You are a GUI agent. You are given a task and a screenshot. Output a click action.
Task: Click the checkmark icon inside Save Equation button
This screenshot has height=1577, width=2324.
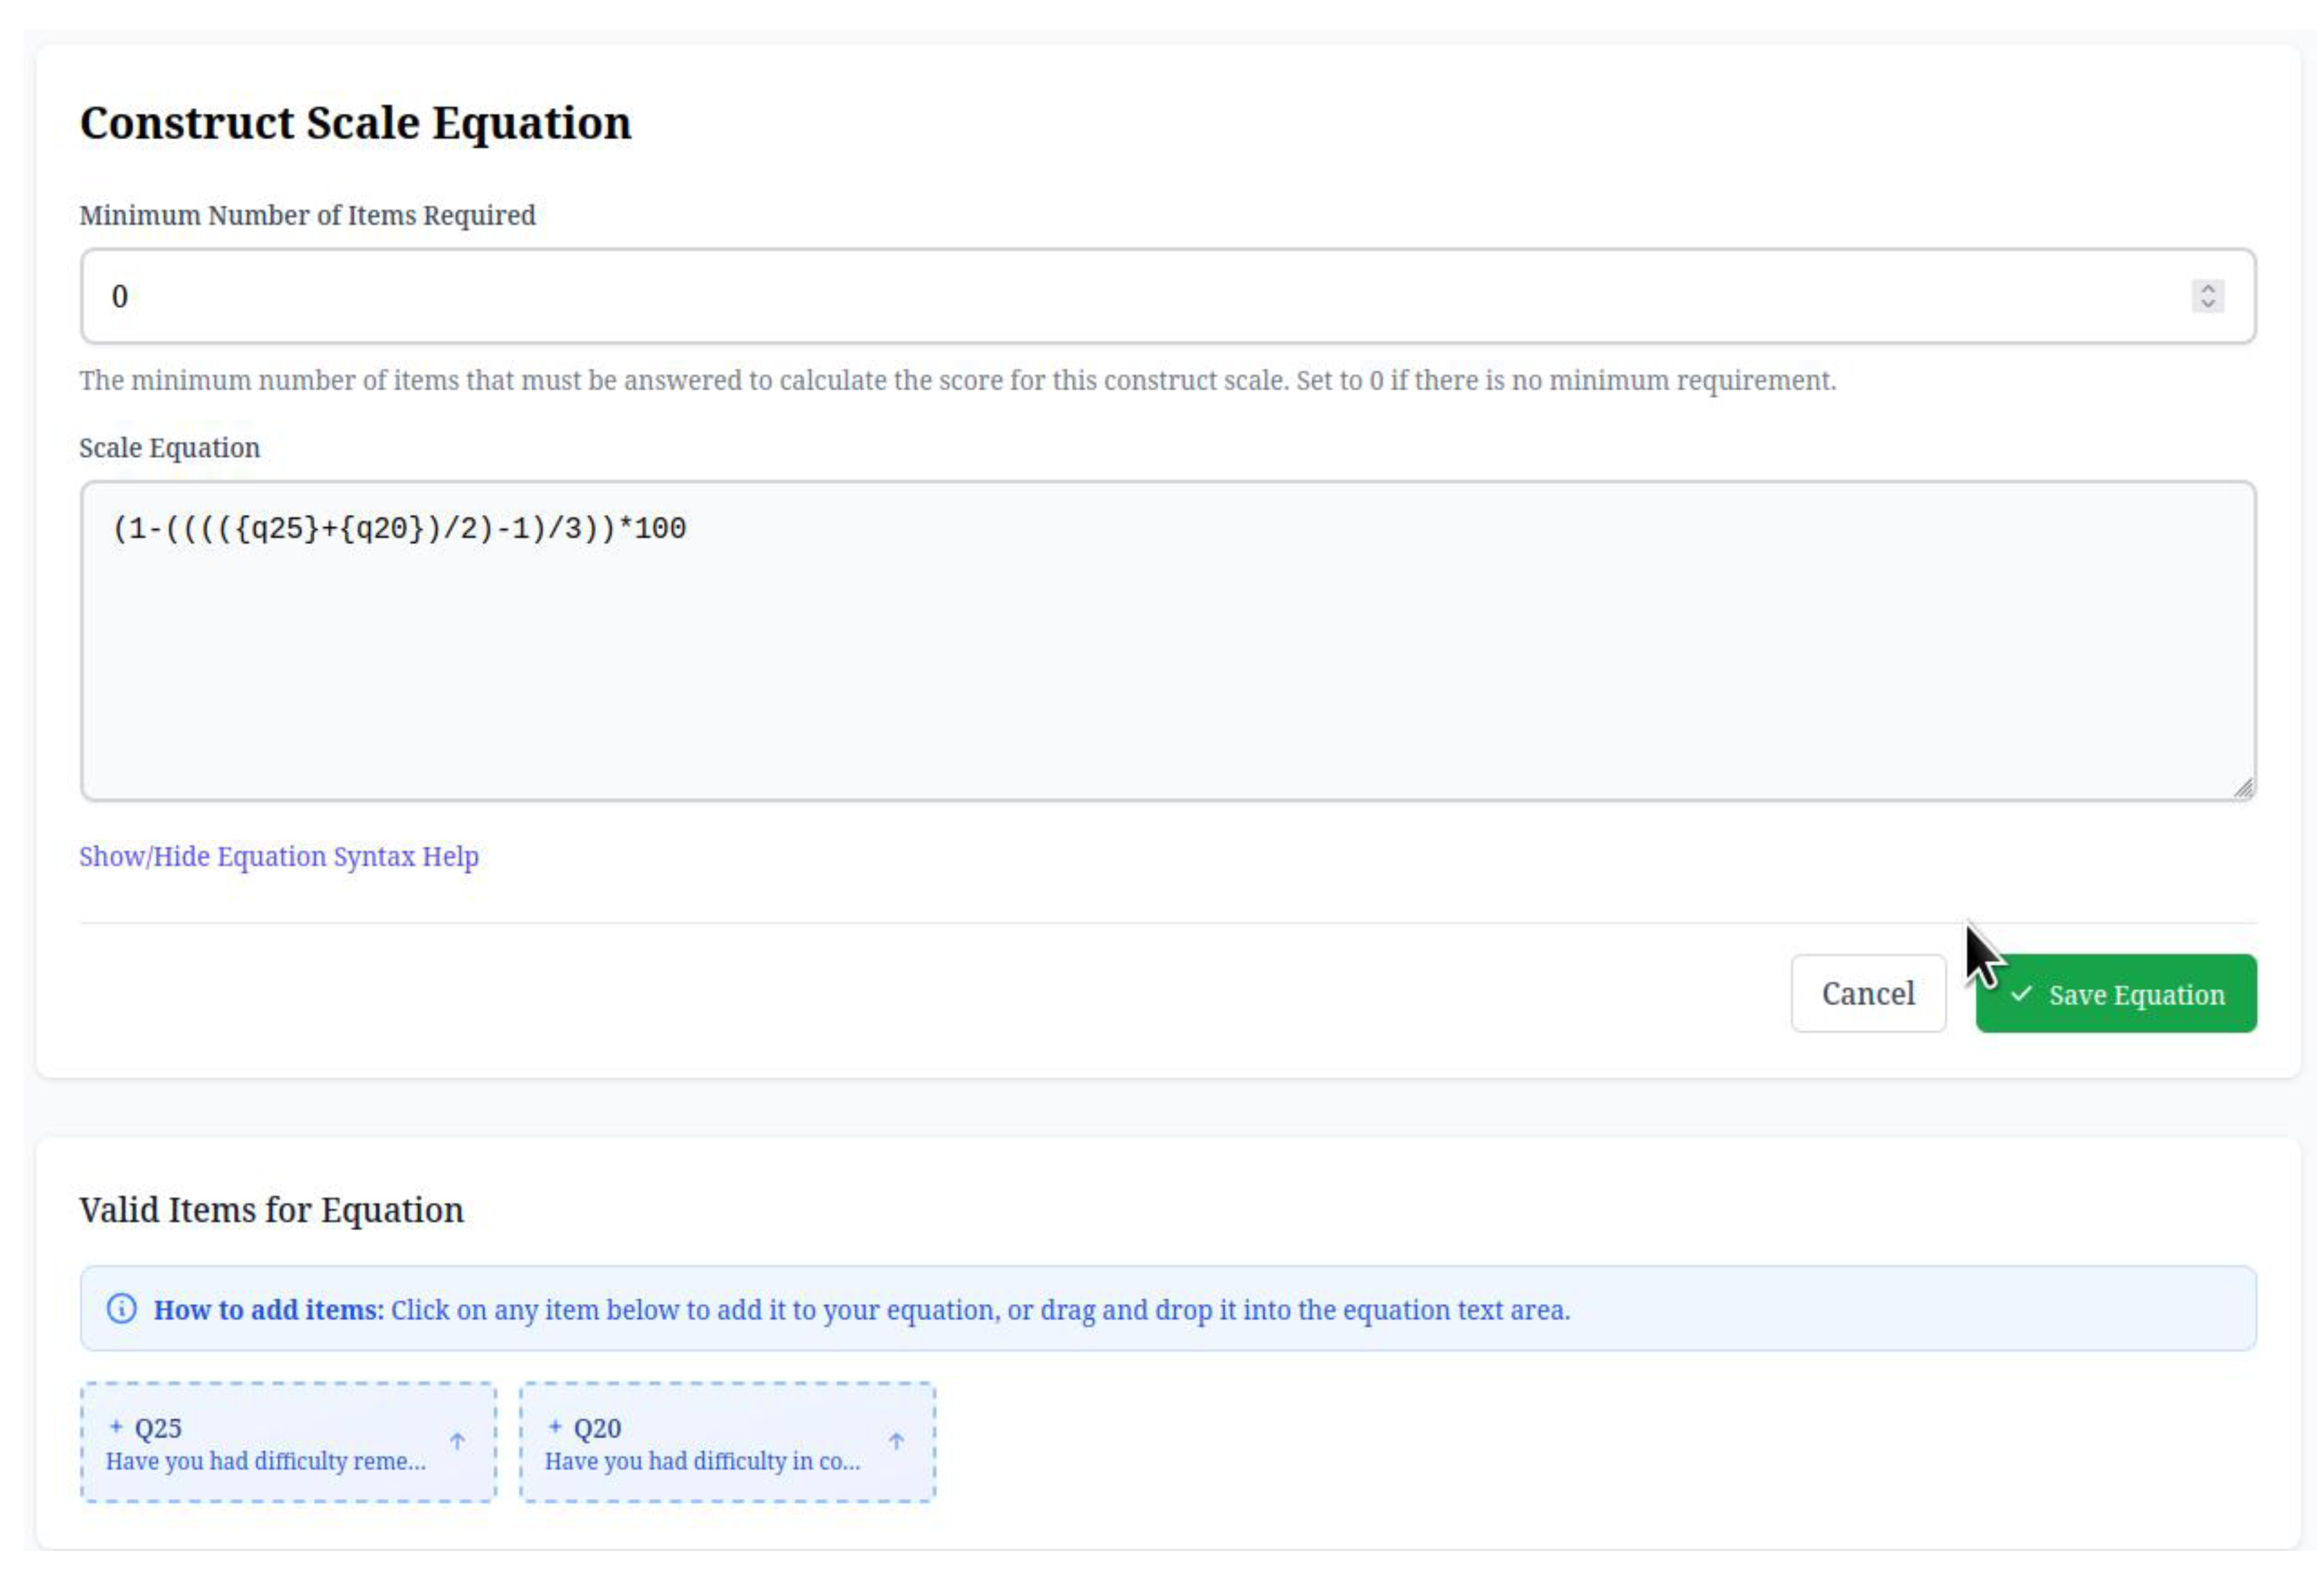coord(2024,994)
